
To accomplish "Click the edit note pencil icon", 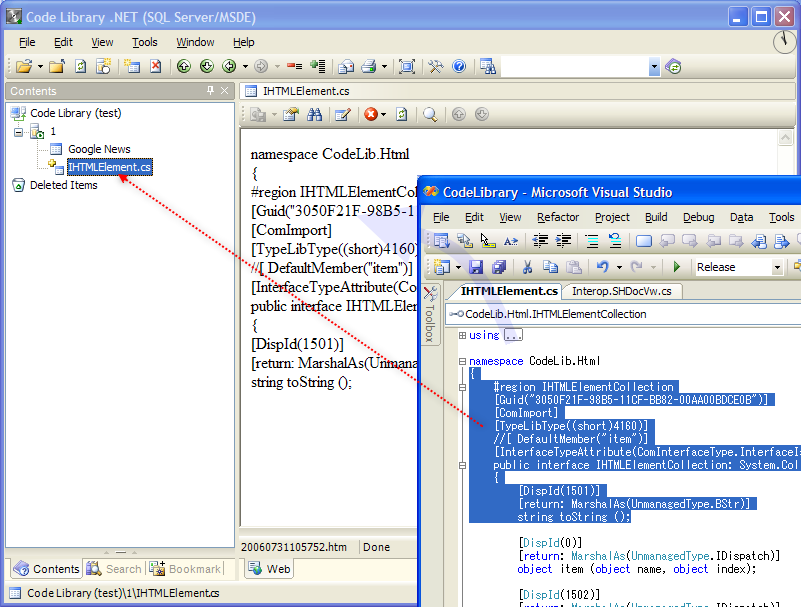I will coord(343,114).
